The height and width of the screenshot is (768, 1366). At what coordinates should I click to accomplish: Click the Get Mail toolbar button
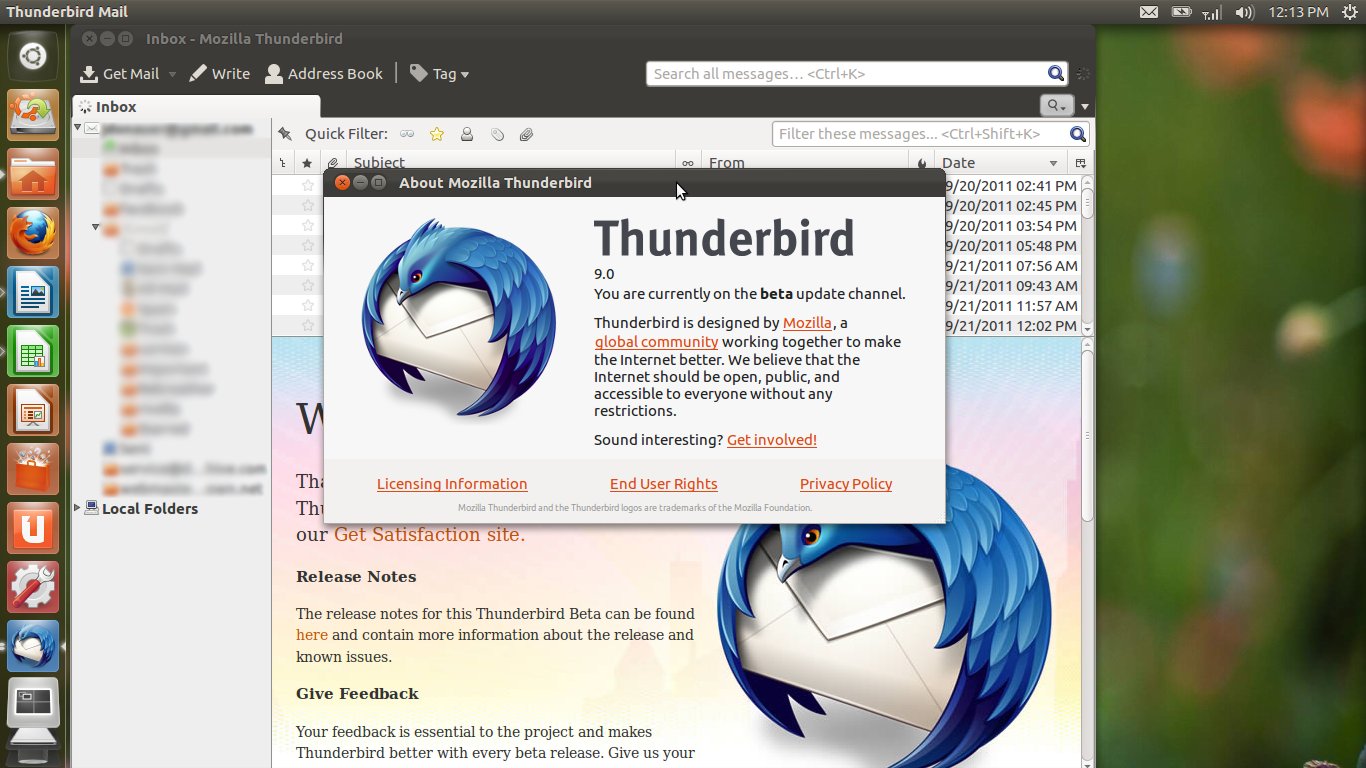click(120, 74)
